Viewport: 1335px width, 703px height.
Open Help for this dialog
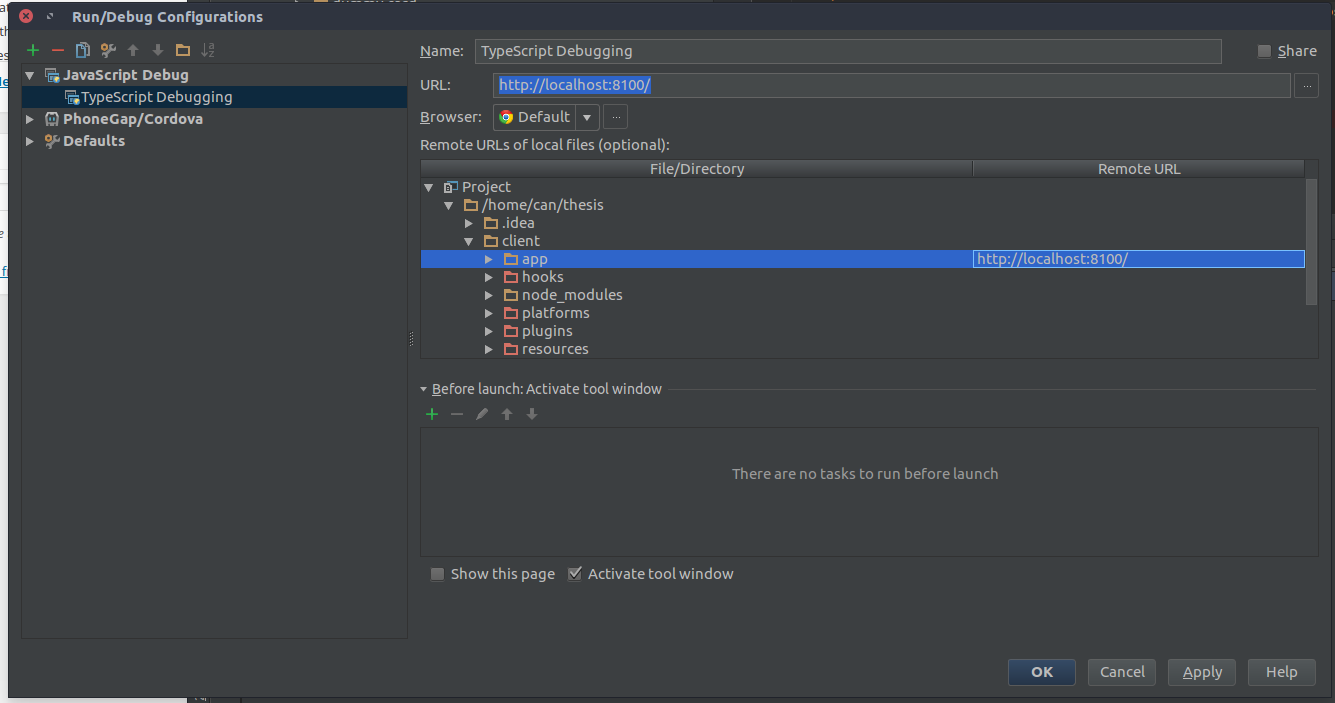pyautogui.click(x=1281, y=672)
